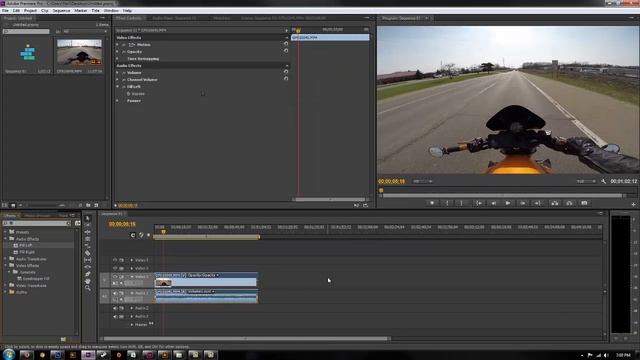Reset the Channel Volume effect
This screenshot has width=640, height=360.
[286, 78]
